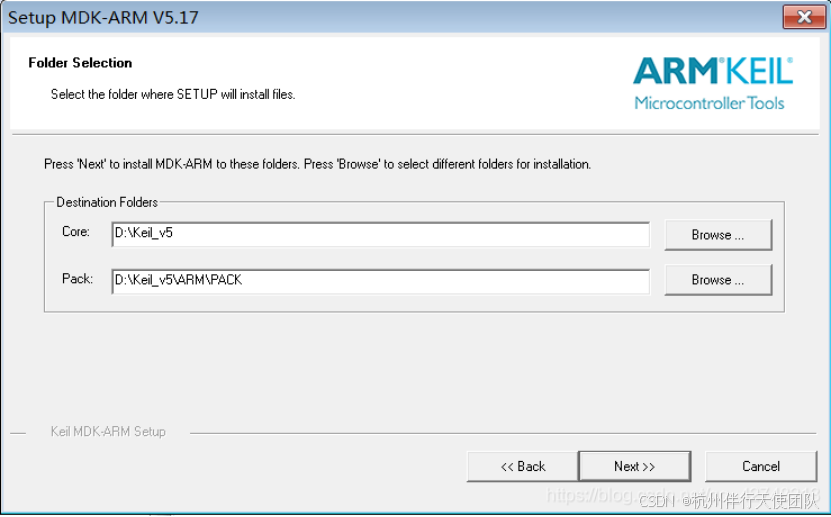Click the Destination Folders group label
Image resolution: width=831 pixels, height=517 pixels.
[x=107, y=202]
